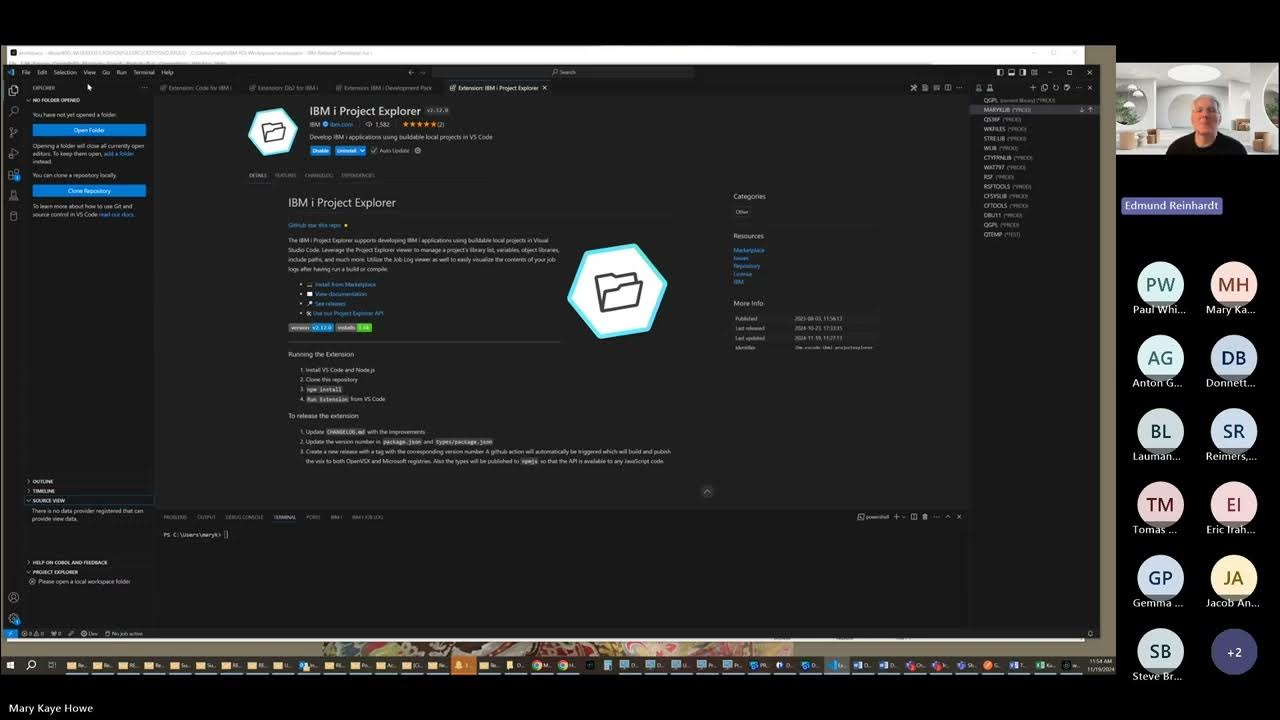Image resolution: width=1280 pixels, height=720 pixels.
Task: Click the Open Folder button
Action: 89,130
